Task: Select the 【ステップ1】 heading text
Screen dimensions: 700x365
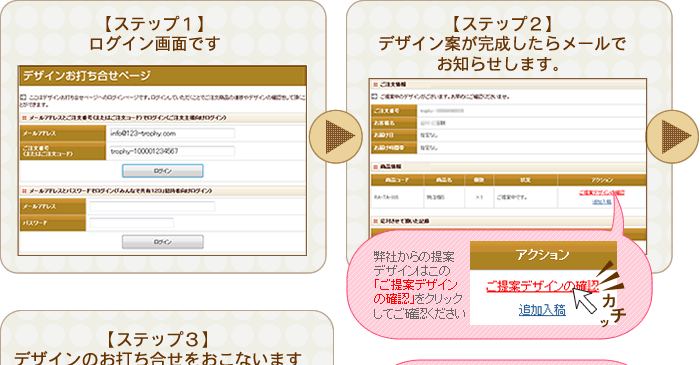Action: click(155, 24)
